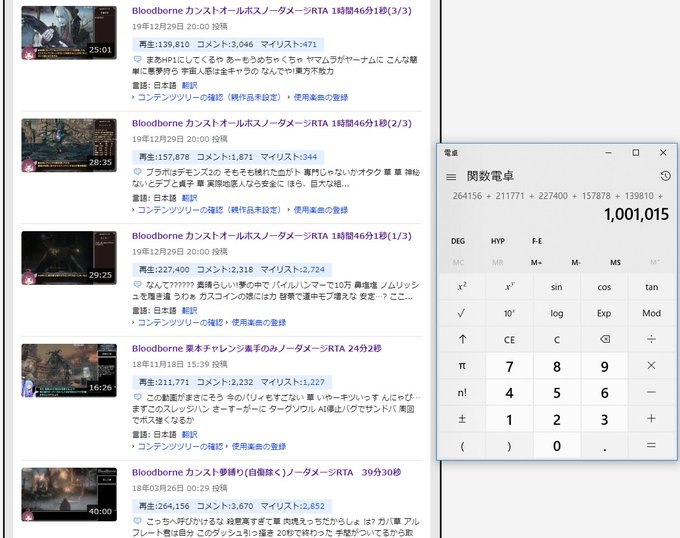680x538 pixels.
Task: Click the factorial n! button
Action: tap(462, 393)
